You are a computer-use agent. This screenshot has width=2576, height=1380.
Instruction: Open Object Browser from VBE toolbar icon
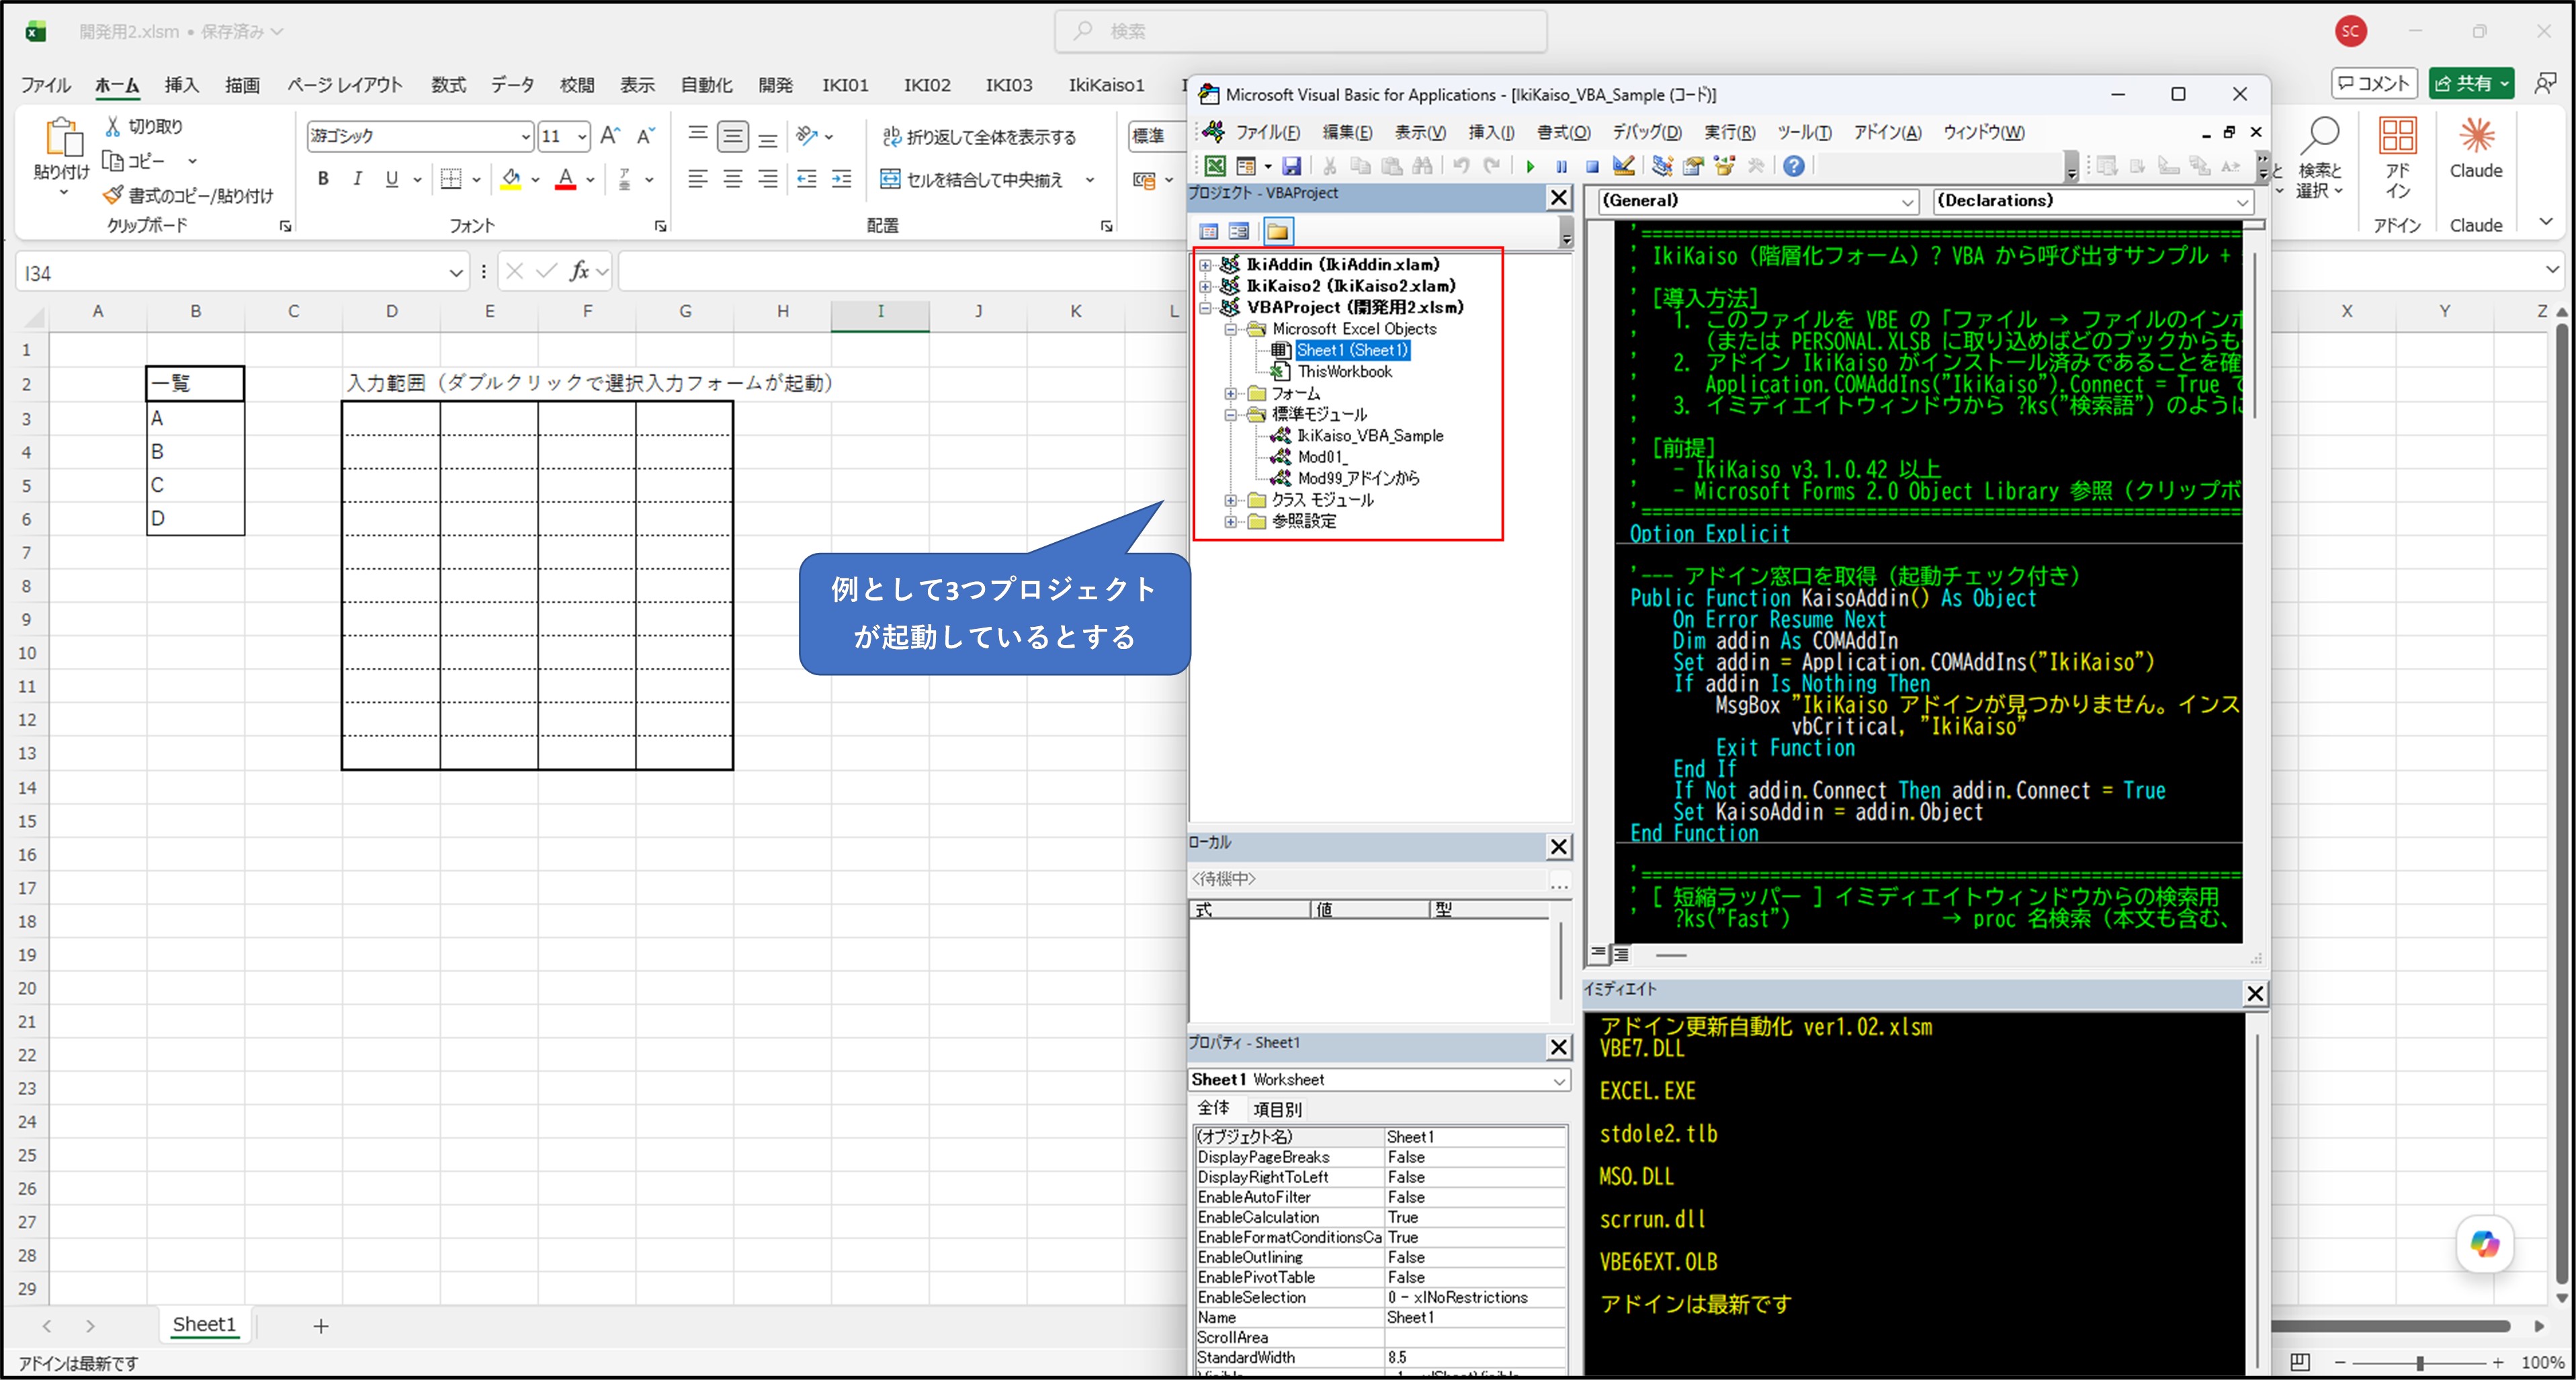(1724, 166)
